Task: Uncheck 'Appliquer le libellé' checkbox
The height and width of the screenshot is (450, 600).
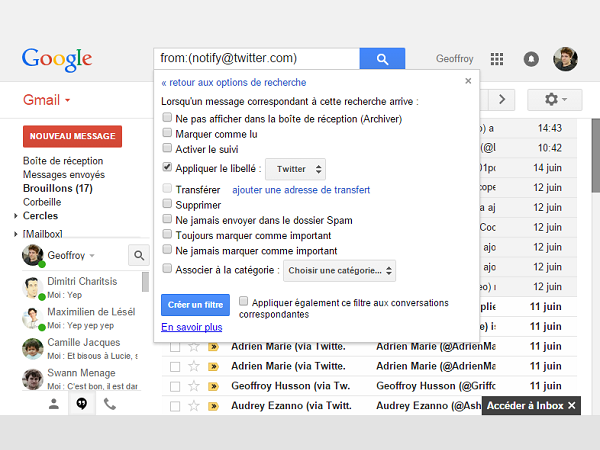Action: pos(167,167)
